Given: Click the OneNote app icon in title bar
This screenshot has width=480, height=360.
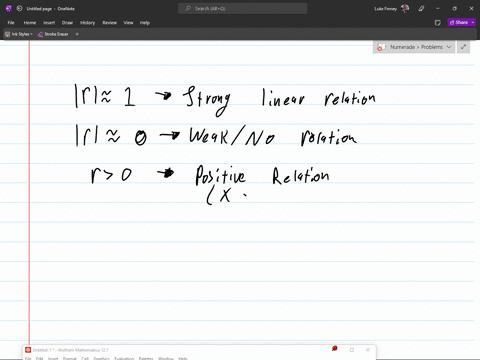Looking at the screenshot, I should click(x=9, y=9).
